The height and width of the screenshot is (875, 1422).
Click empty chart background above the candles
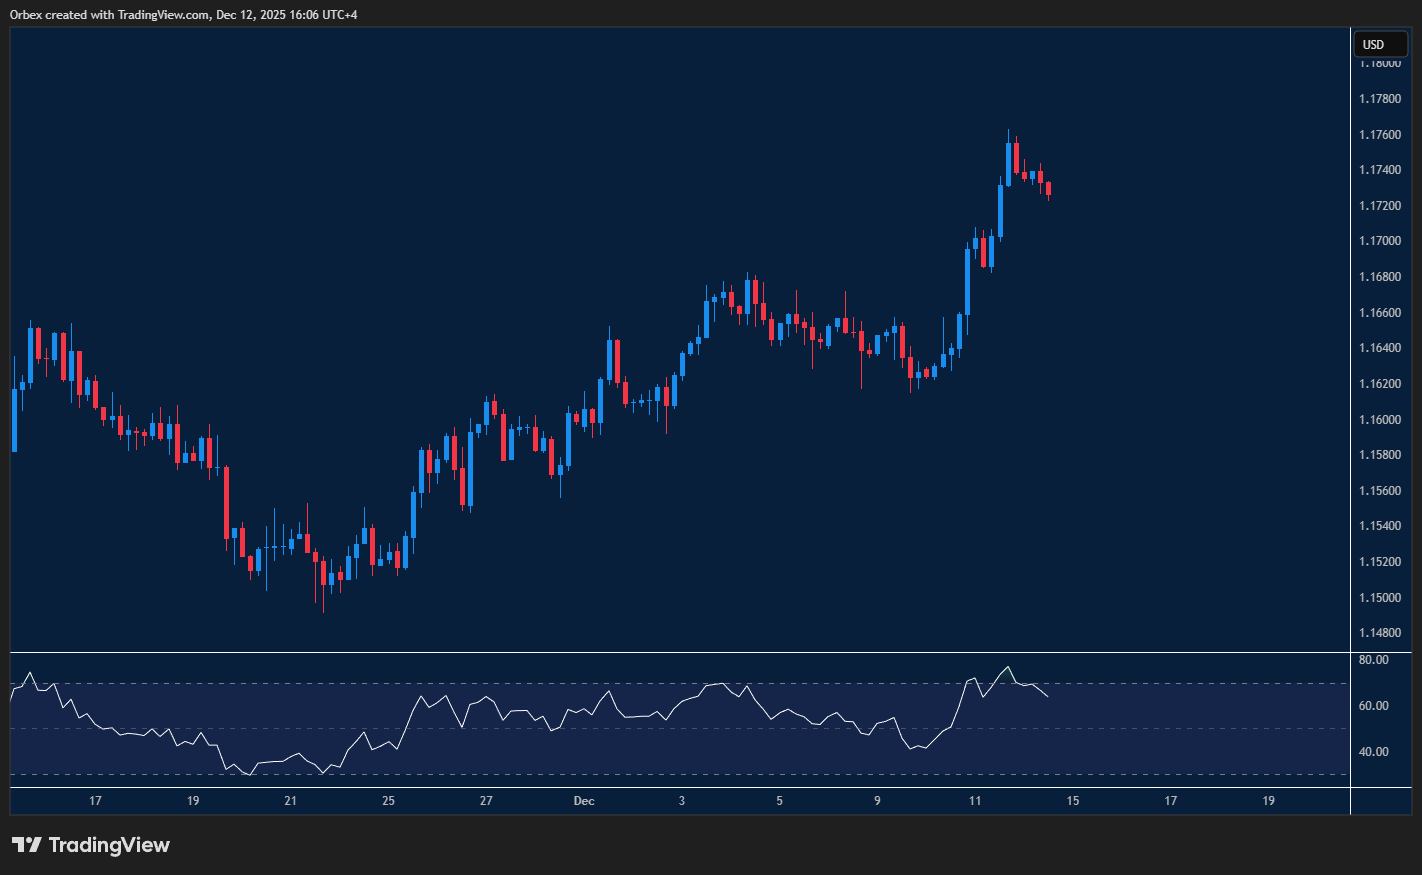click(x=600, y=120)
